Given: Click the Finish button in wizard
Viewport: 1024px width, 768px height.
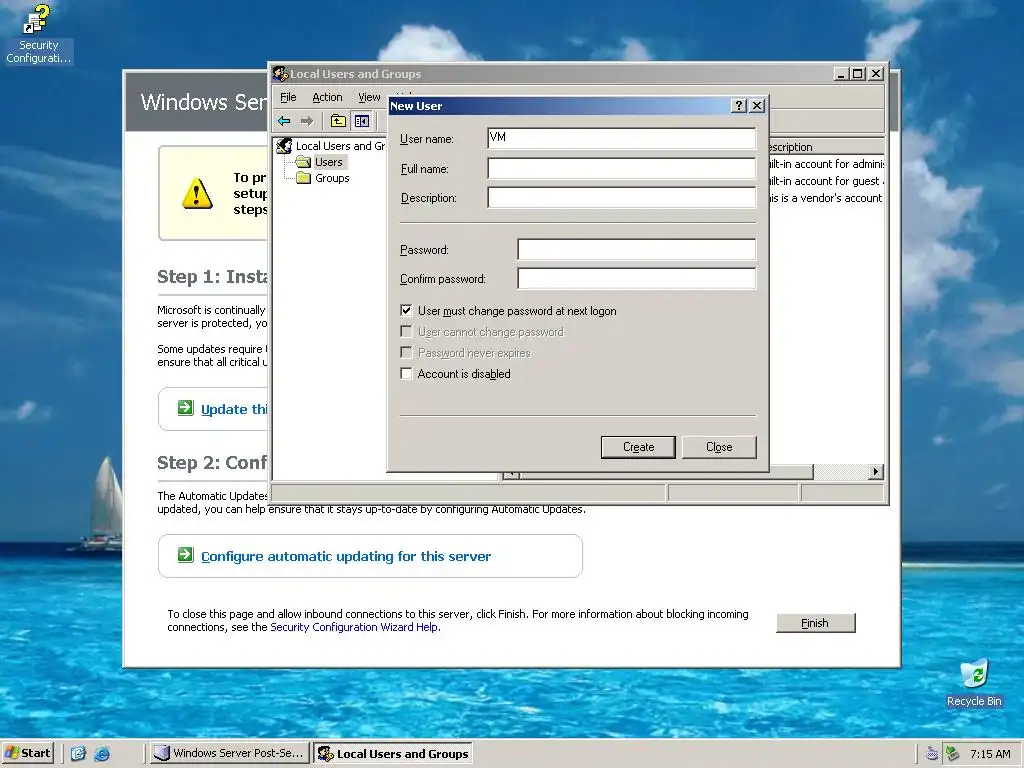Looking at the screenshot, I should coord(816,623).
